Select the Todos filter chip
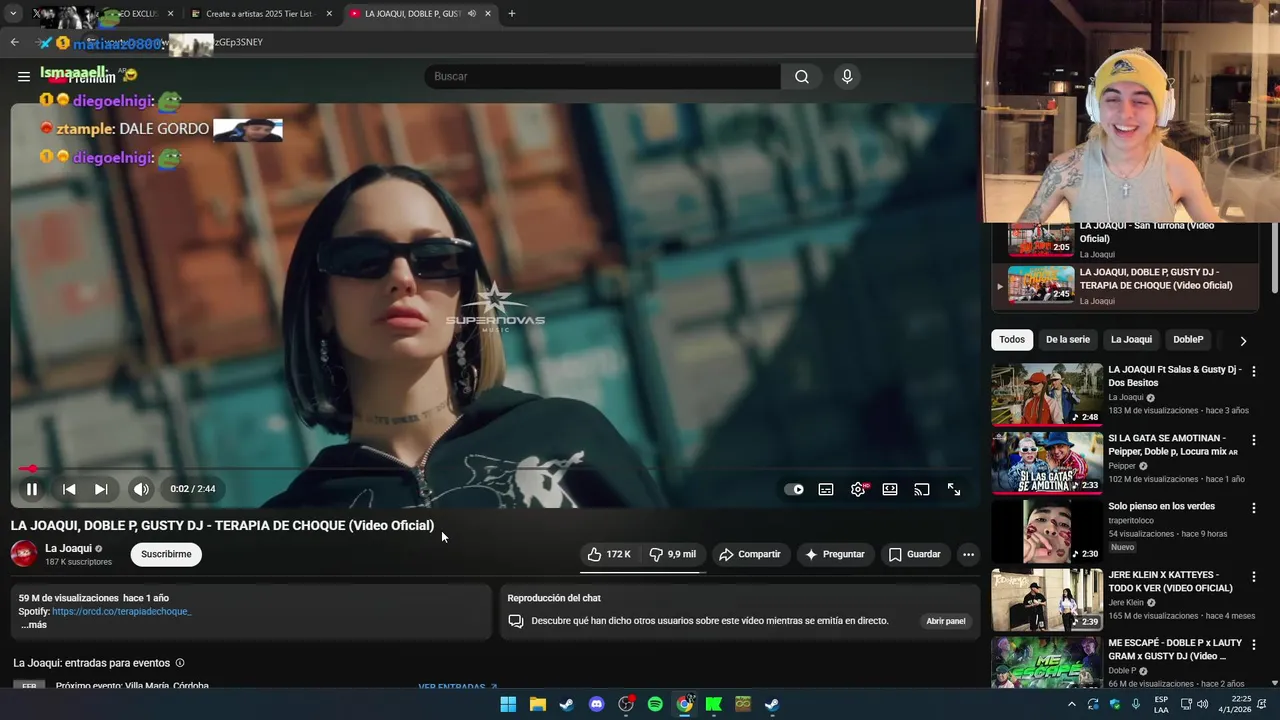The height and width of the screenshot is (720, 1280). (1012, 340)
